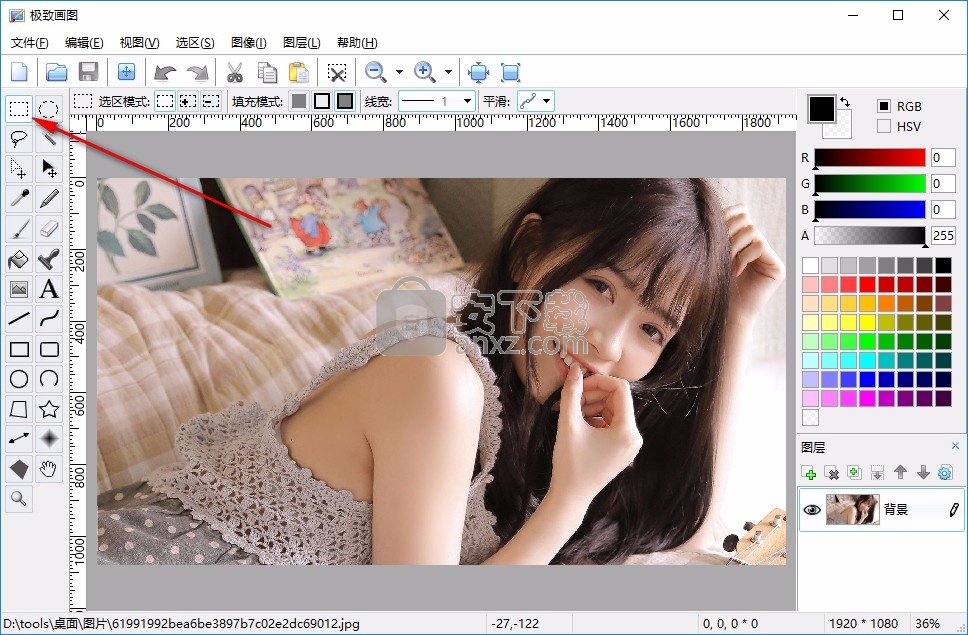Close the 图层 panel
The width and height of the screenshot is (968, 635).
(955, 446)
